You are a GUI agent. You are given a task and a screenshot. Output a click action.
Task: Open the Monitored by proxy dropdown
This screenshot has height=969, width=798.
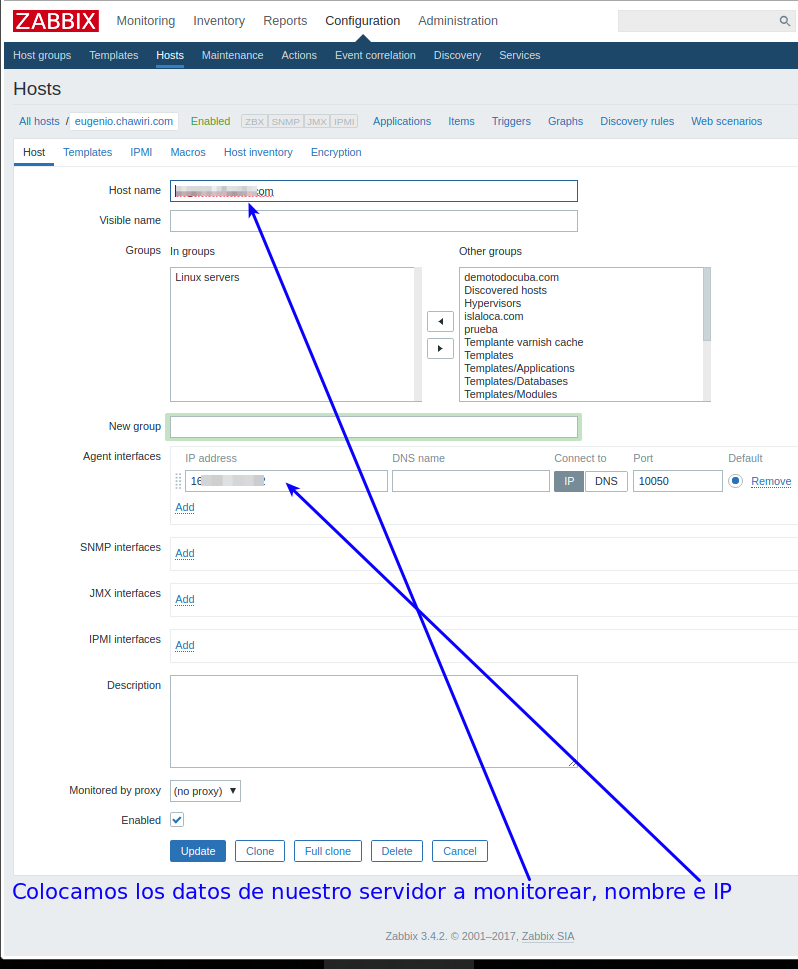[205, 791]
